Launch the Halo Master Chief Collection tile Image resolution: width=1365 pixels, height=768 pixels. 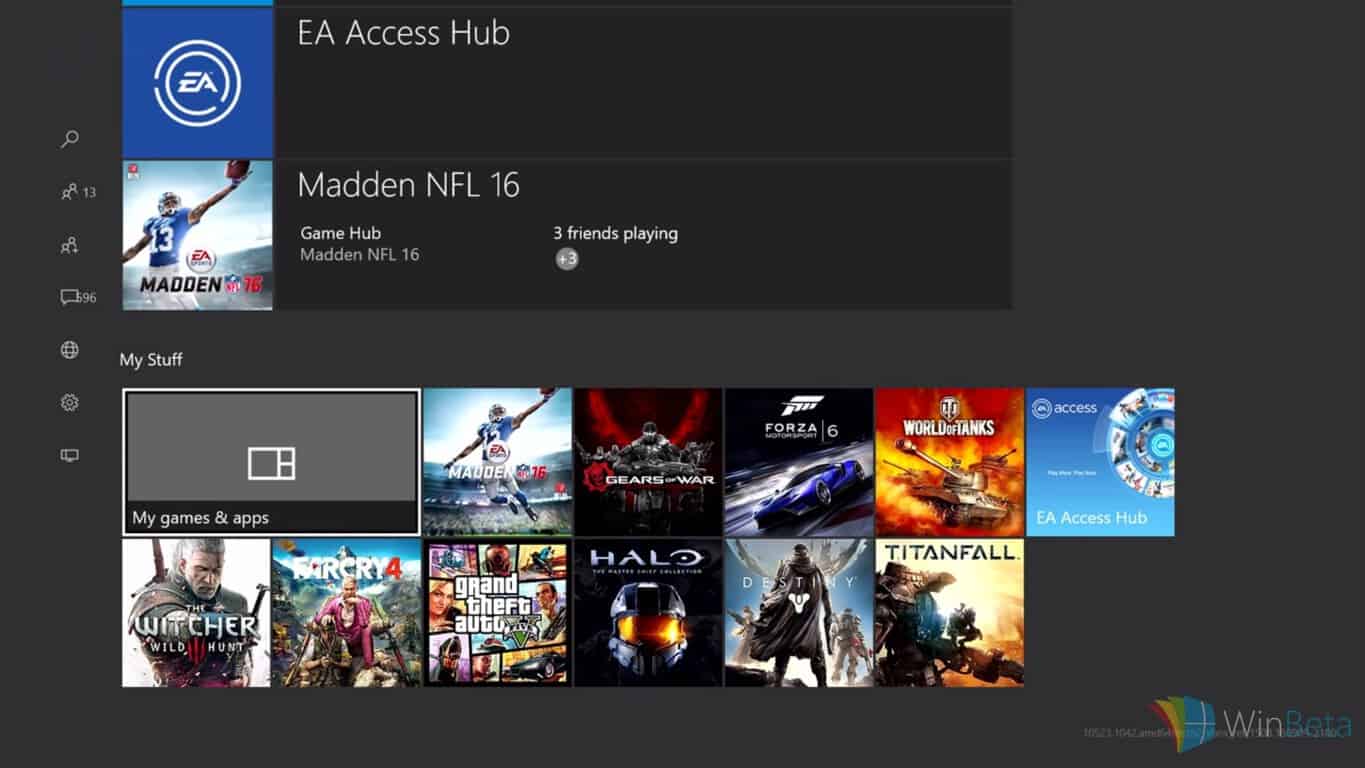click(x=648, y=613)
